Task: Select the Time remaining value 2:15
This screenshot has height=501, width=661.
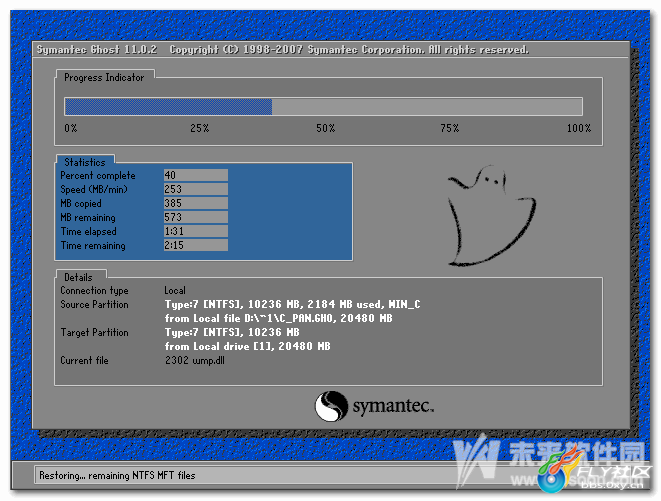Action: [196, 245]
